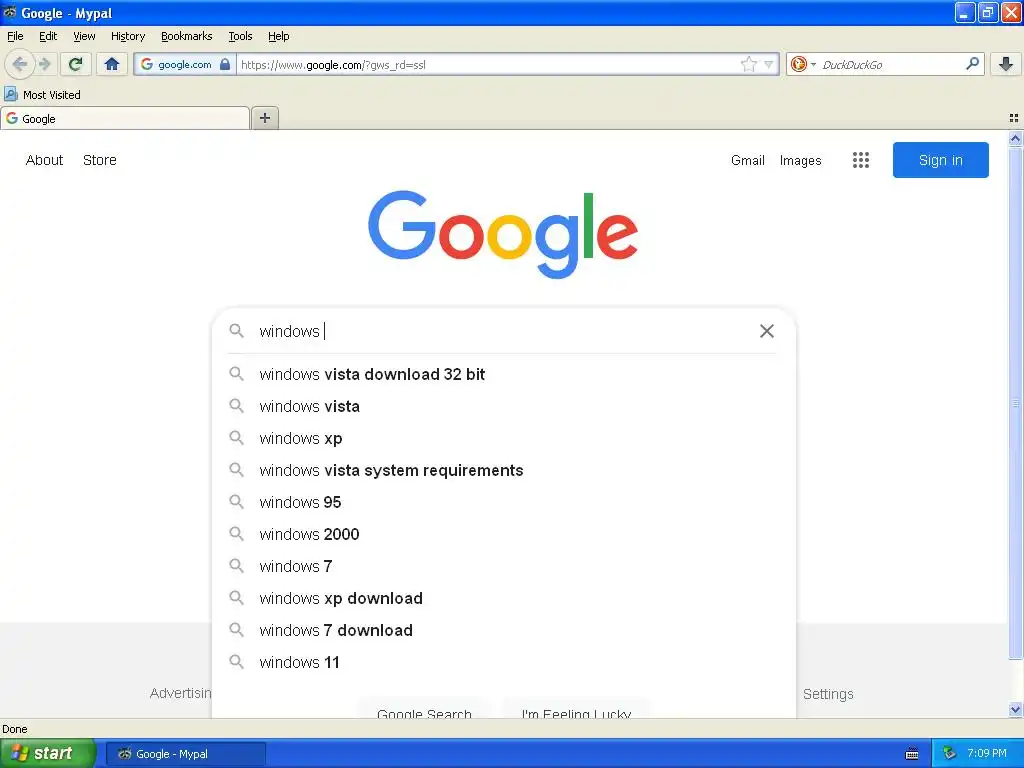Open the Gmail link

pyautogui.click(x=748, y=160)
